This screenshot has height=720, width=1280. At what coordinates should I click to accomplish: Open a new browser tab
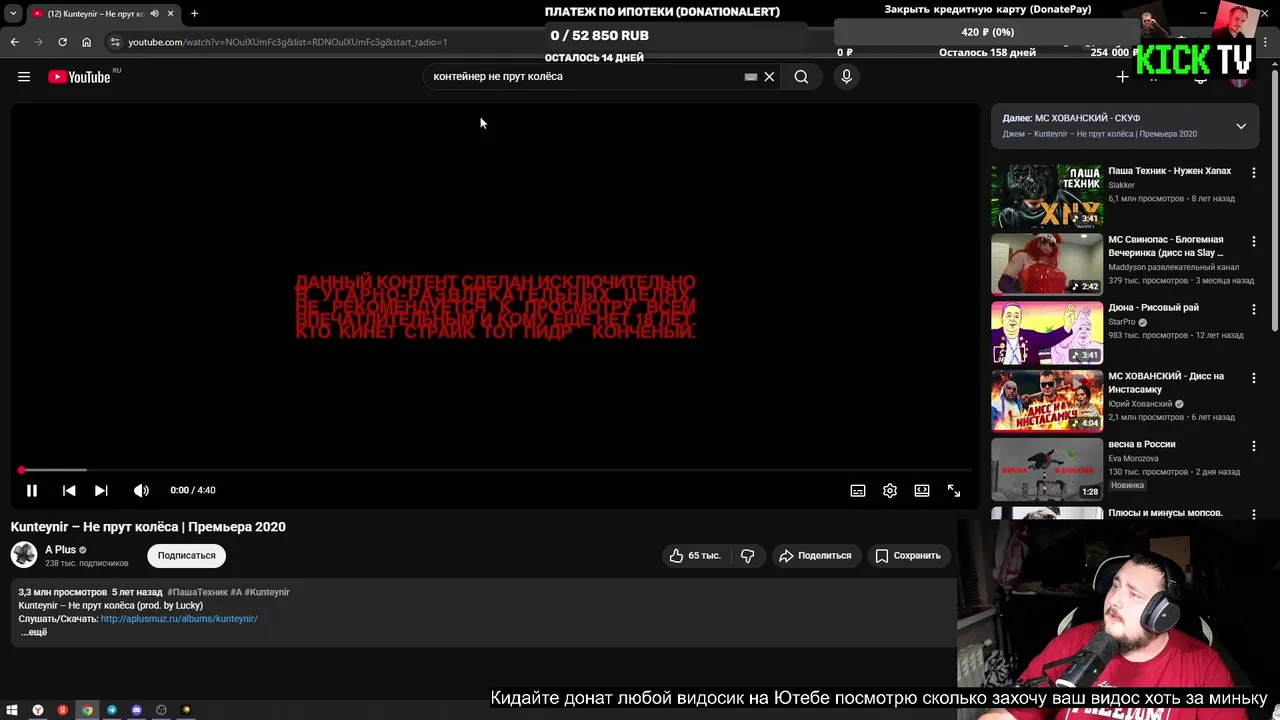[194, 14]
